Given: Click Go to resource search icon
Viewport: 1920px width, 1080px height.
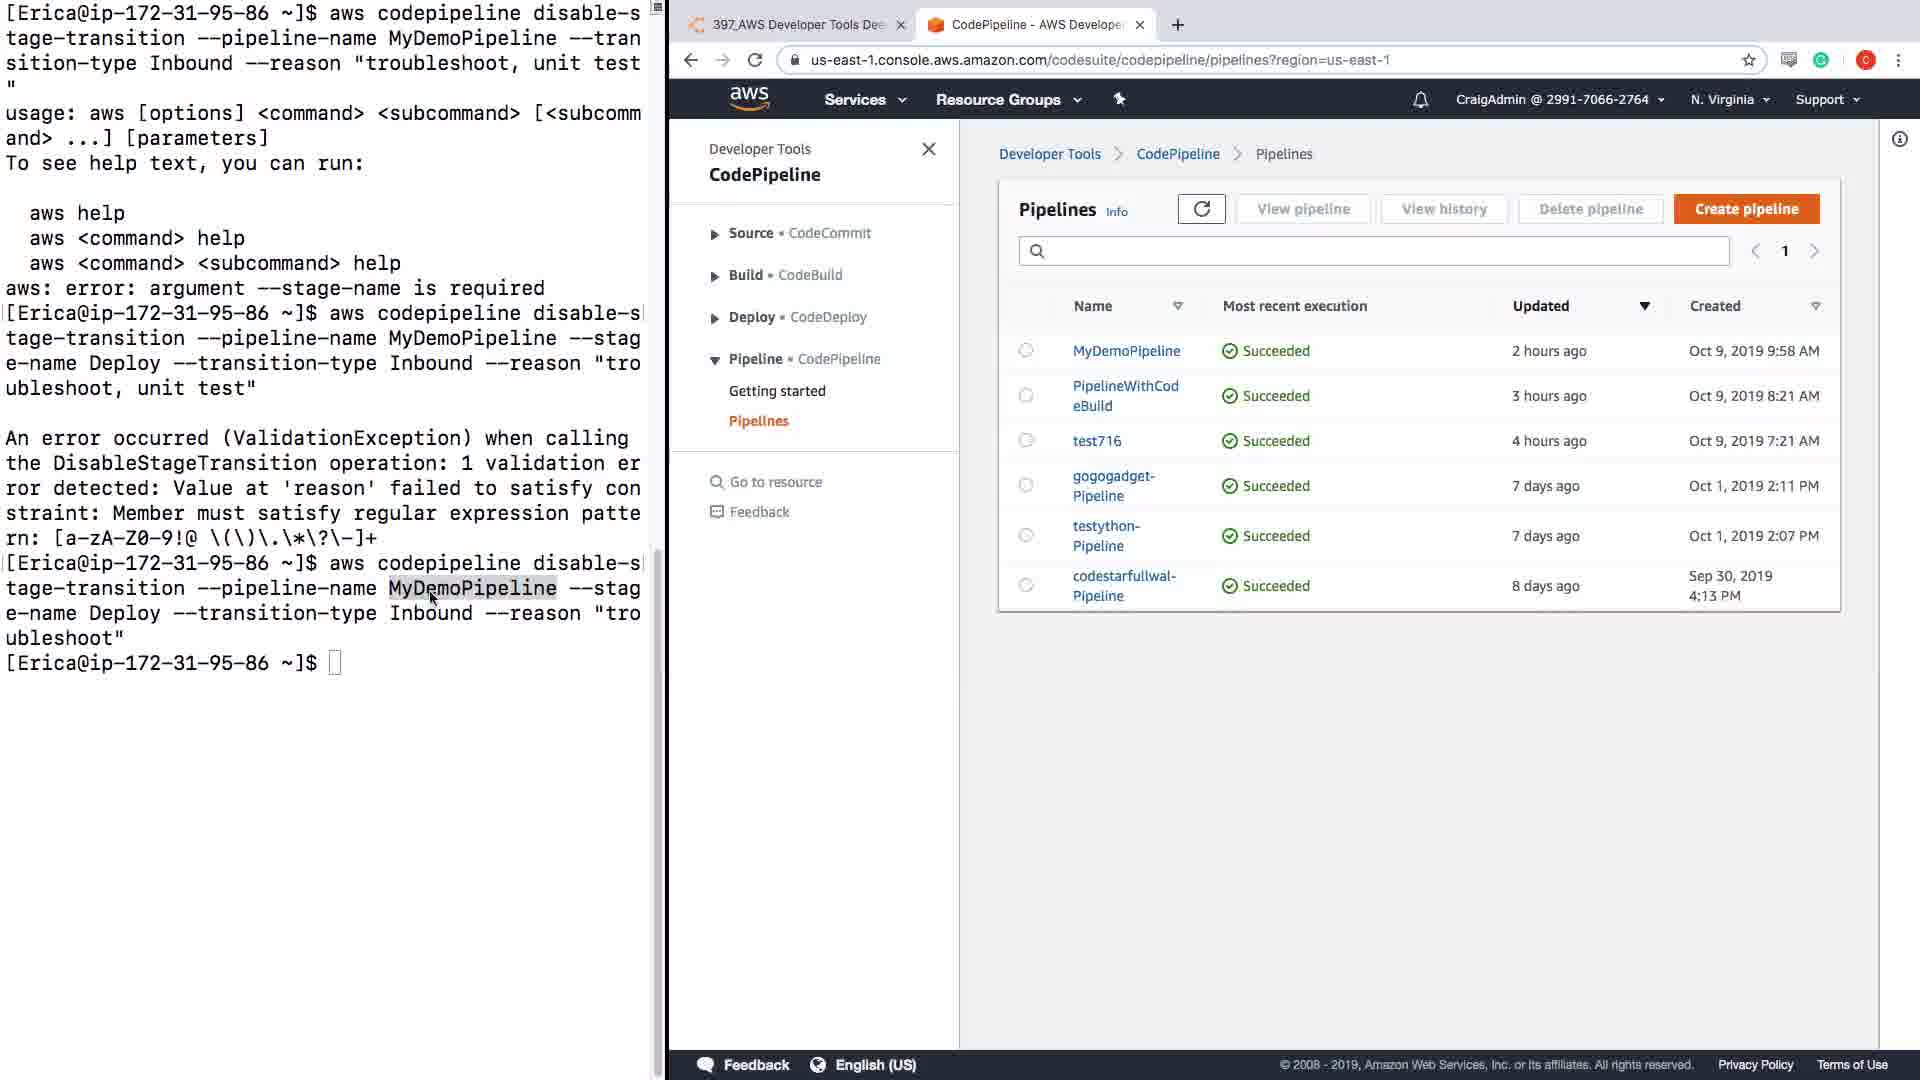Looking at the screenshot, I should pyautogui.click(x=716, y=482).
